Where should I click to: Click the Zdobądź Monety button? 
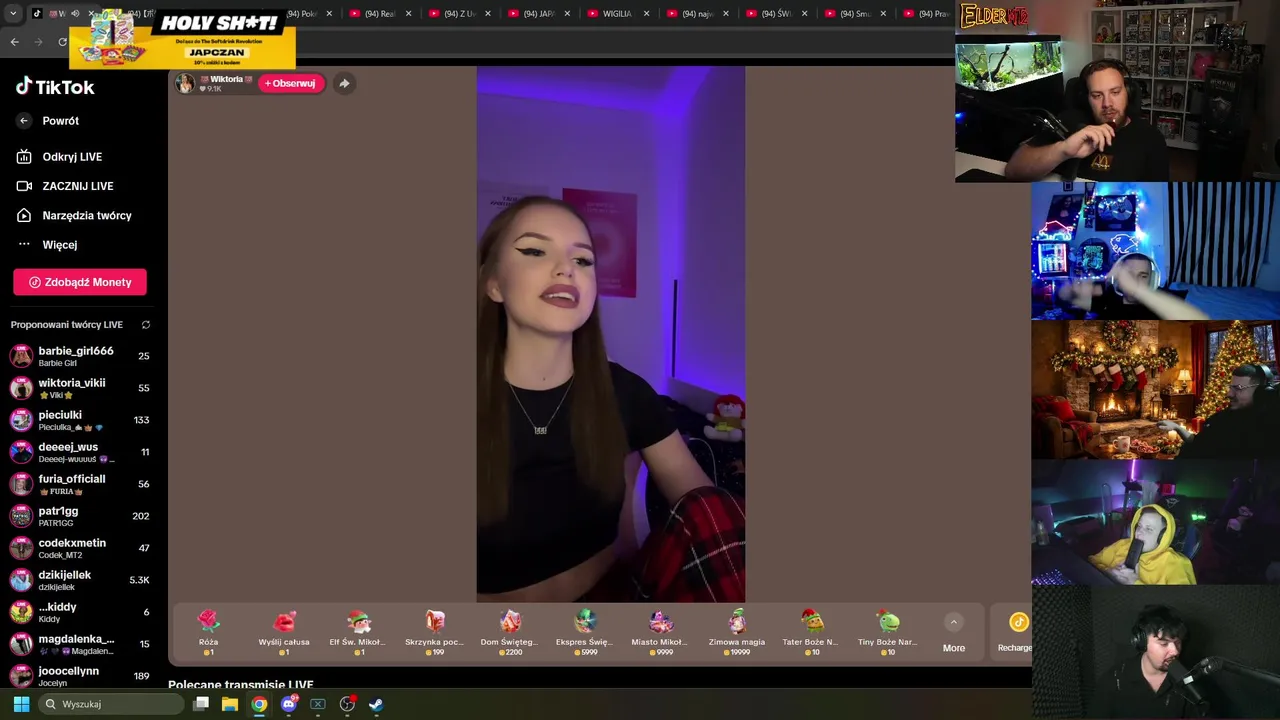(80, 282)
